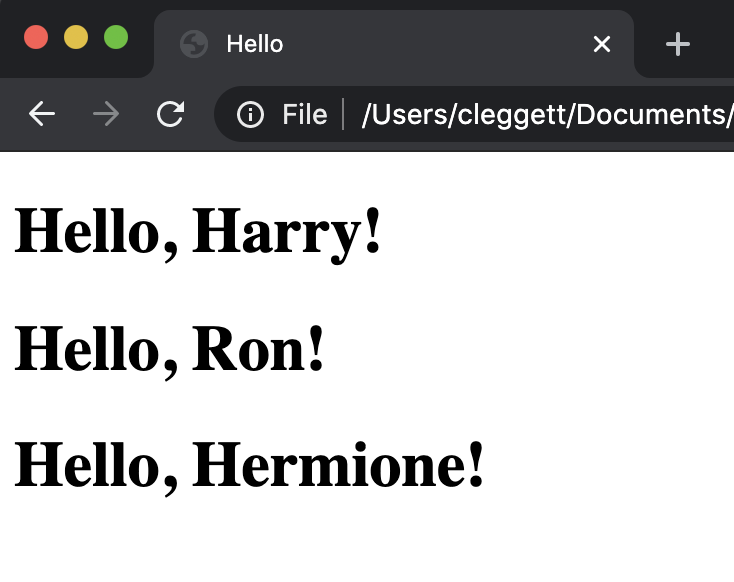The image size is (734, 582).
Task: Select the Hello tab title
Action: tap(255, 44)
